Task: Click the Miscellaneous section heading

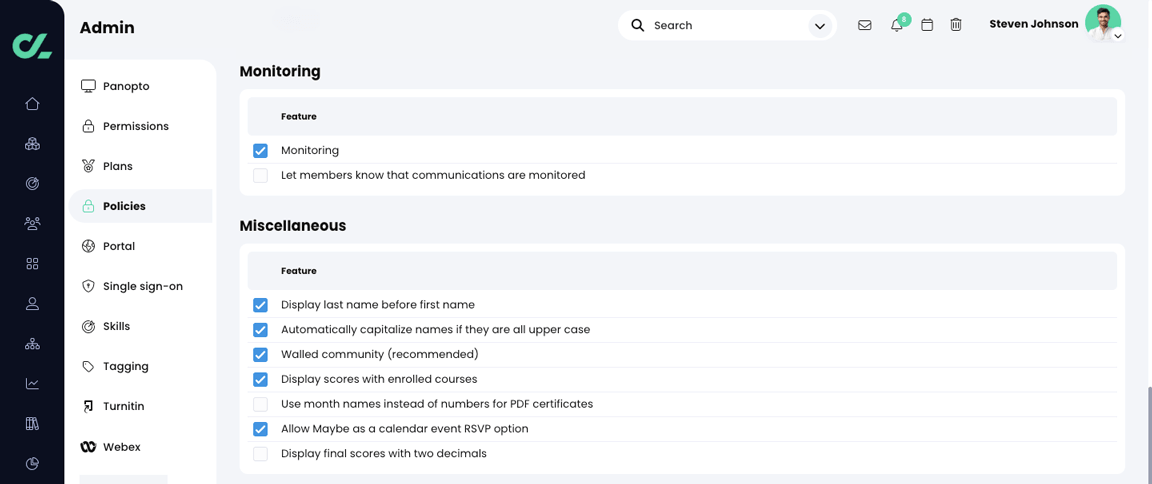Action: 292,226
